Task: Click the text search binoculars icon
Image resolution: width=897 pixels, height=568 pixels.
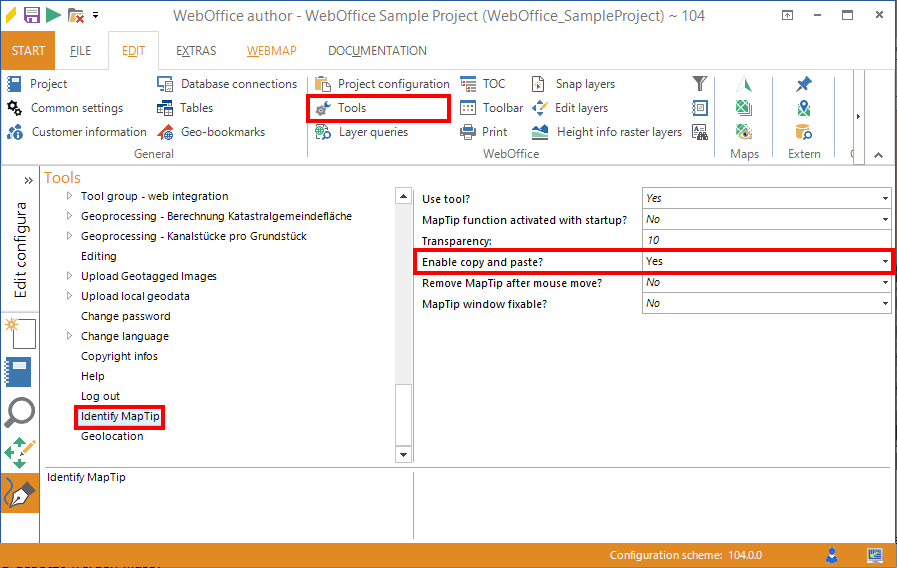Action: click(x=700, y=132)
